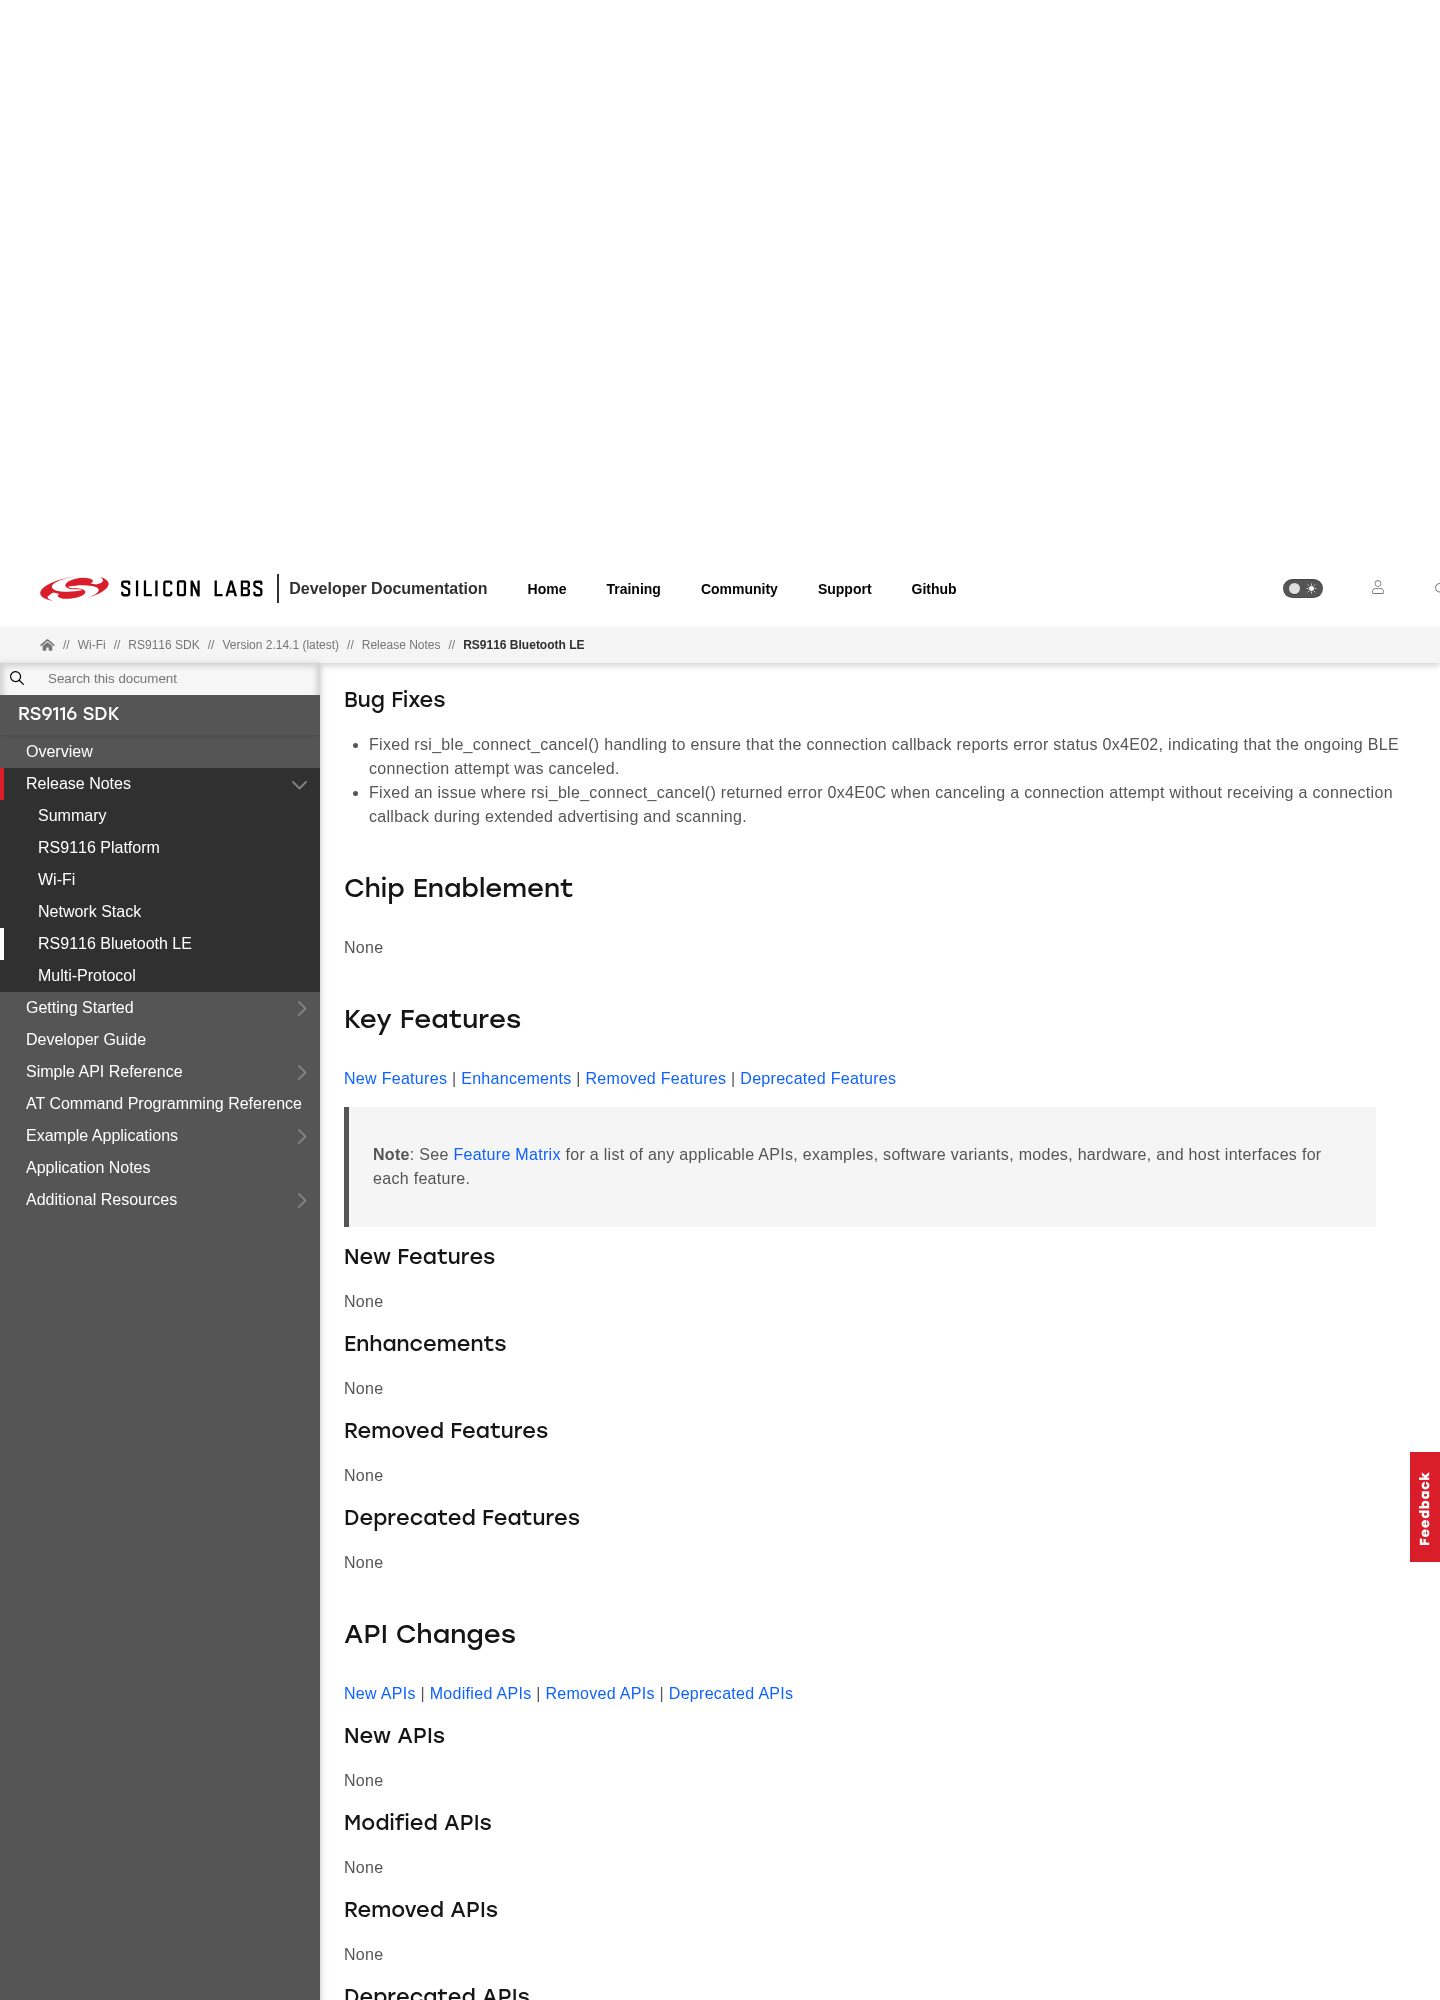Focus the Search this document field
The image size is (1440, 2000).
point(178,678)
